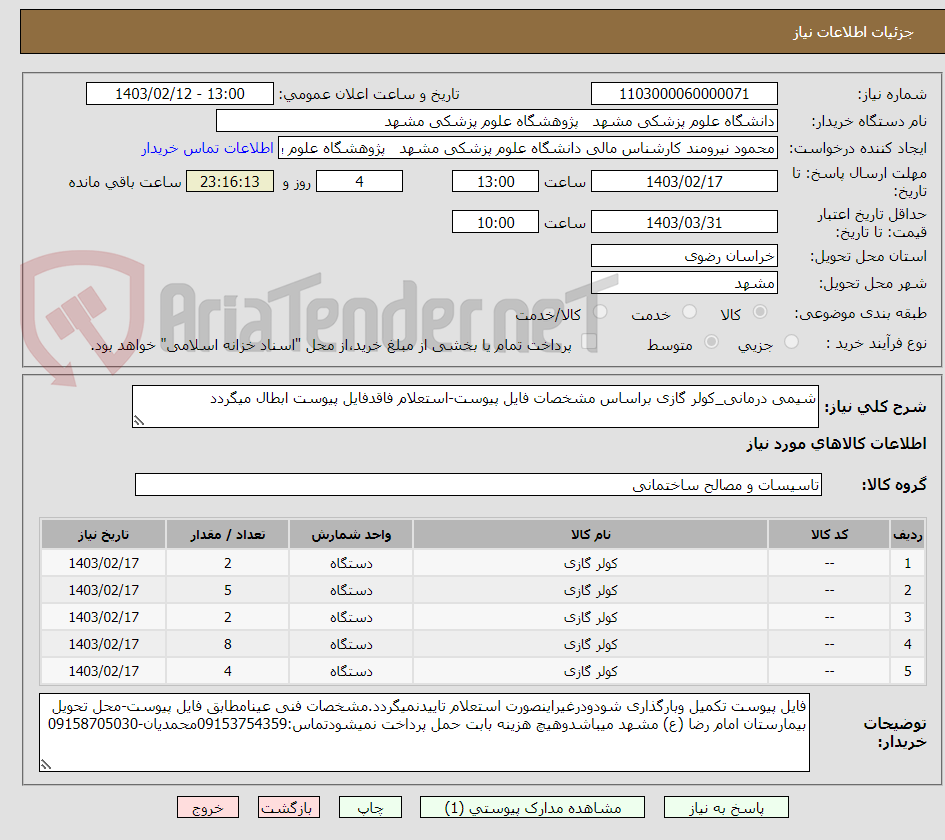Click the نام کالا column header
Screen dimensions: 945x840
[x=590, y=534]
